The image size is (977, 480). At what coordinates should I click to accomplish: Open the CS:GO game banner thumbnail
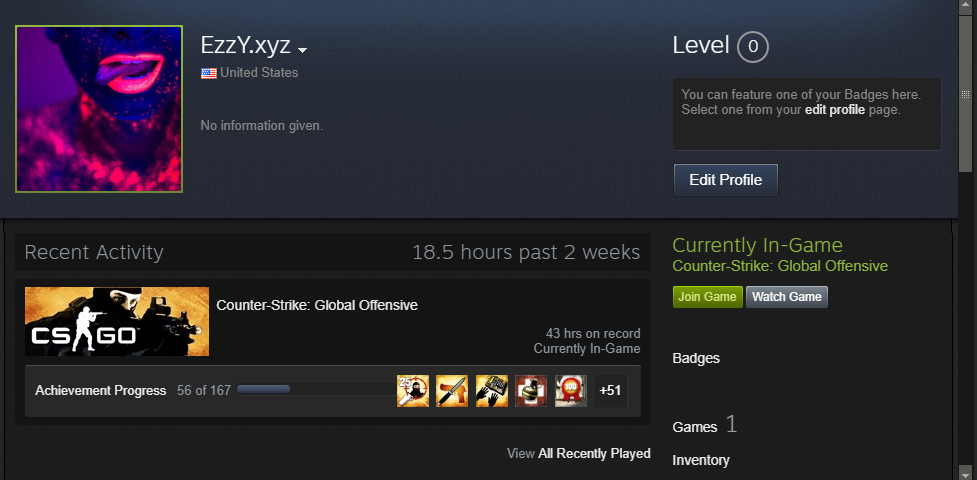coord(117,322)
